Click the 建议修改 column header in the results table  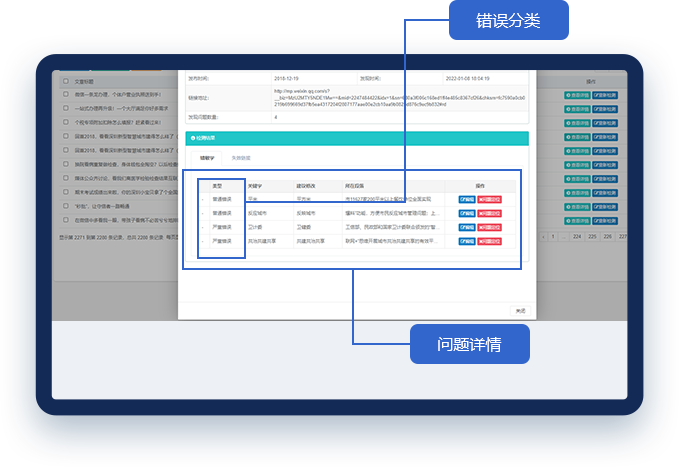coord(306,186)
